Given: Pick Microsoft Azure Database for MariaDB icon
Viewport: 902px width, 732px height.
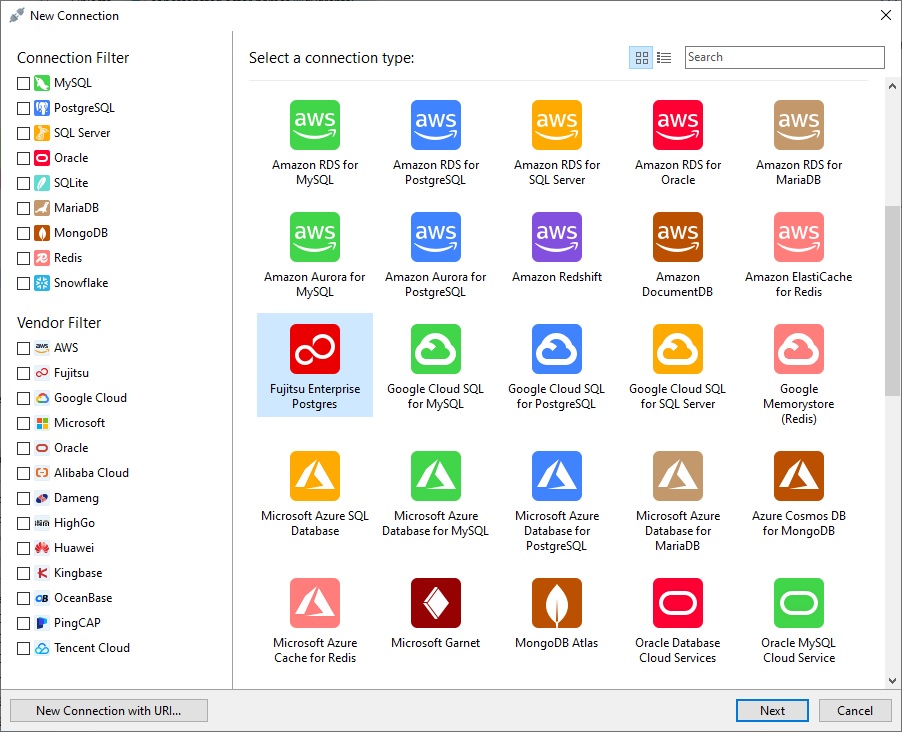Looking at the screenshot, I should [x=678, y=476].
